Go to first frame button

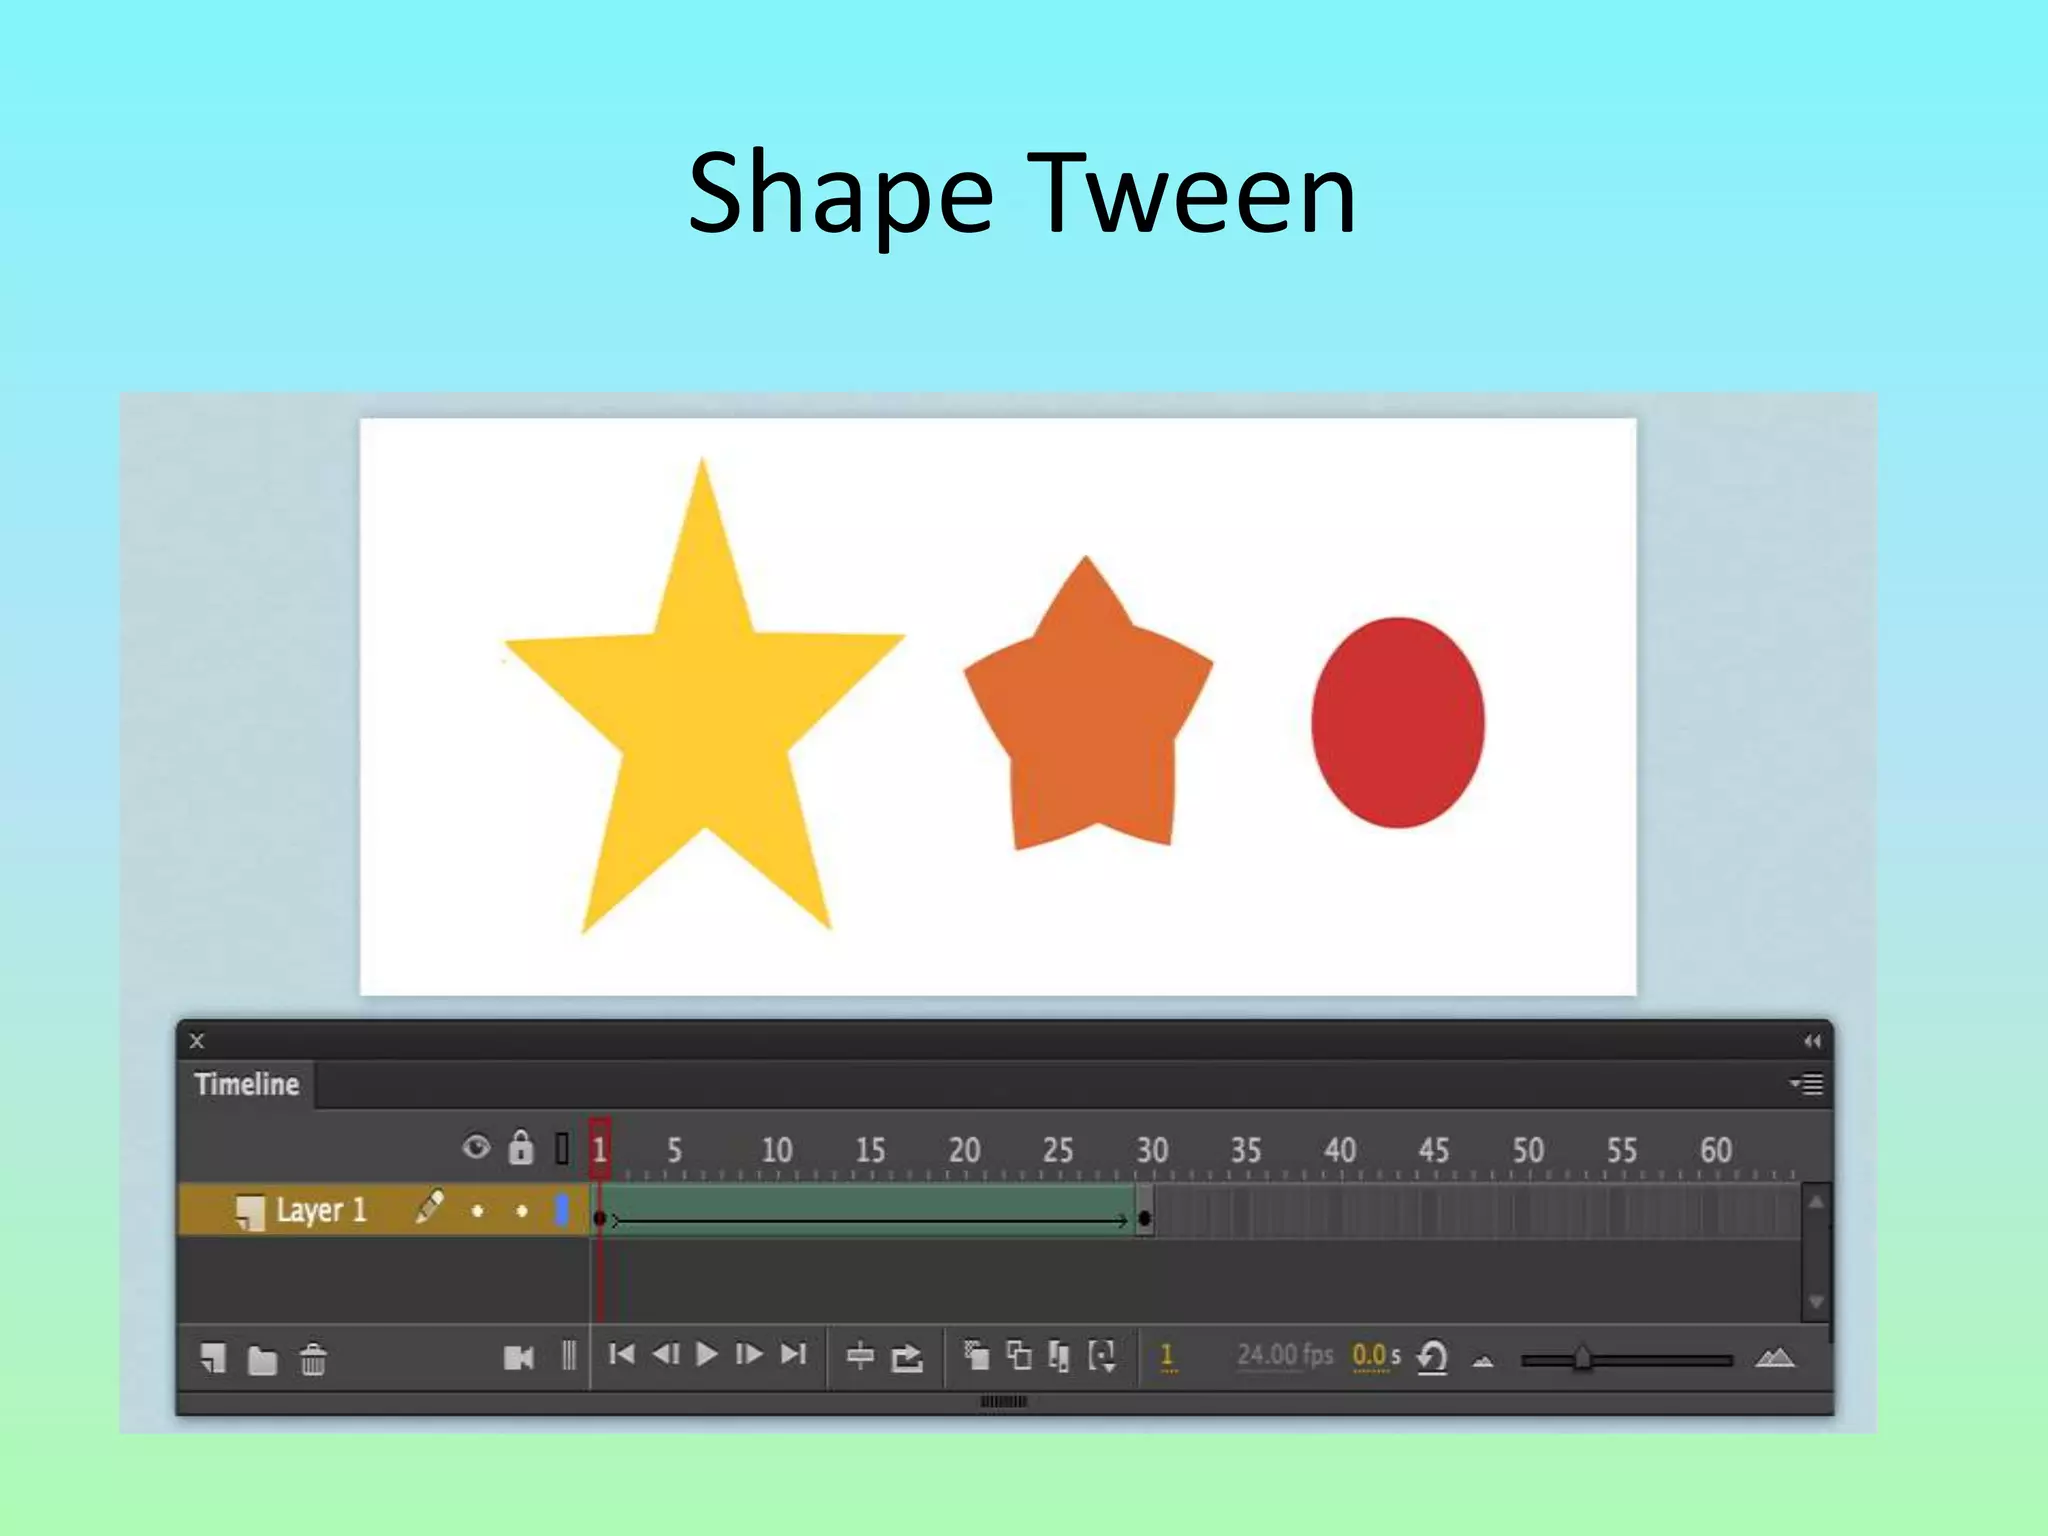pos(622,1355)
